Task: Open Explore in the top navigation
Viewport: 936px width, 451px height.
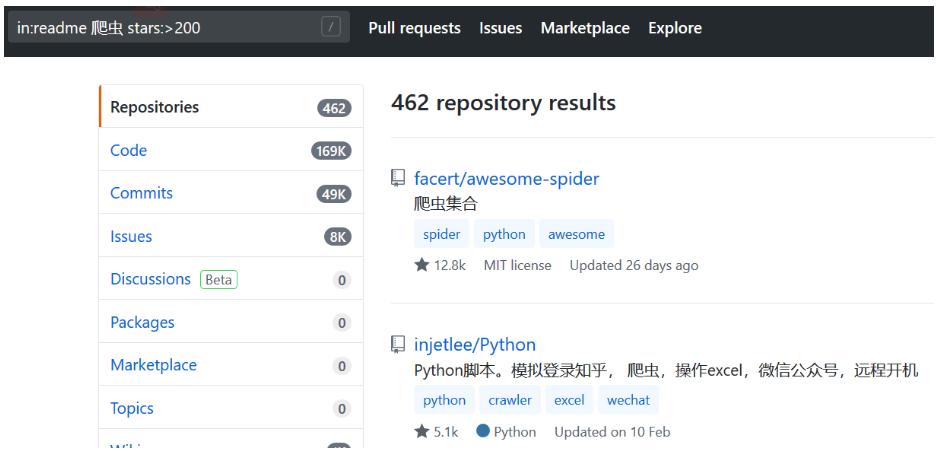Action: 675,28
